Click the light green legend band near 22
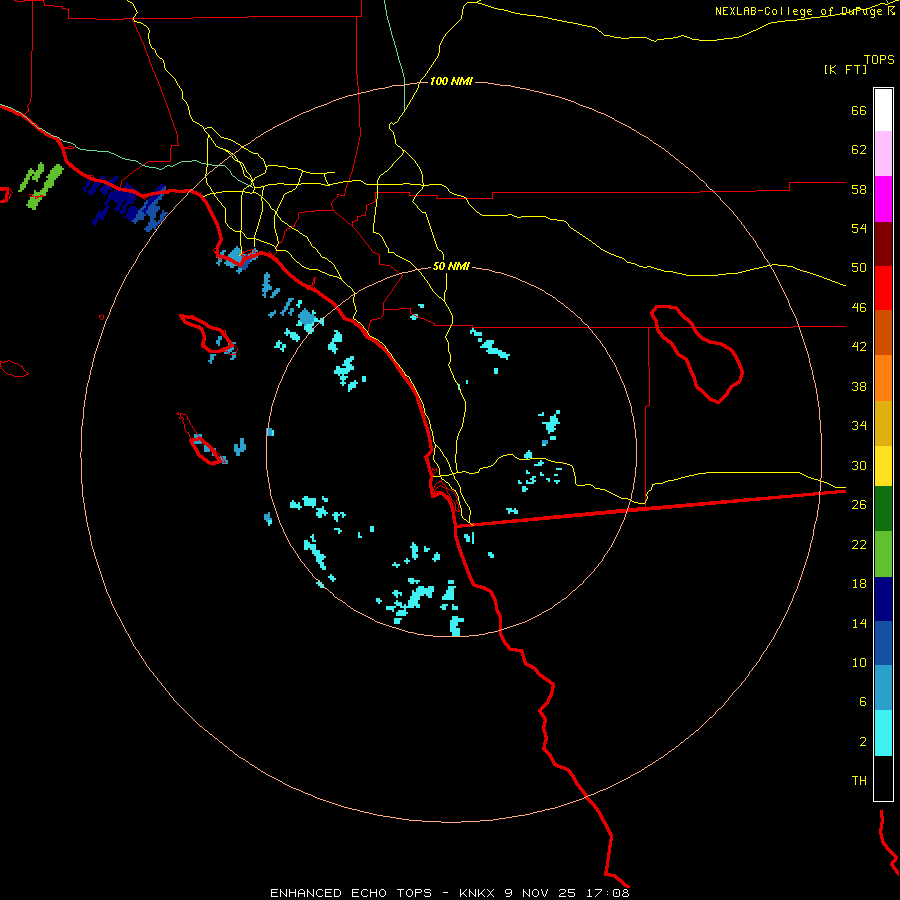The image size is (900, 900). (883, 554)
